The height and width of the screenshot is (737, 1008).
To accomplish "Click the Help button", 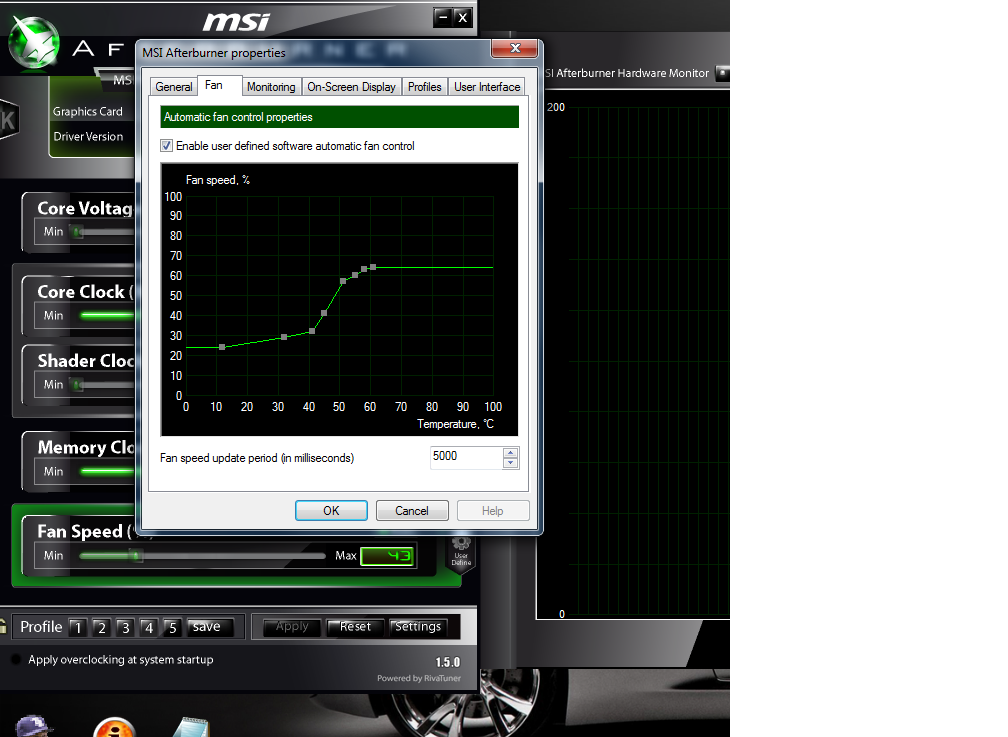I will click(492, 511).
